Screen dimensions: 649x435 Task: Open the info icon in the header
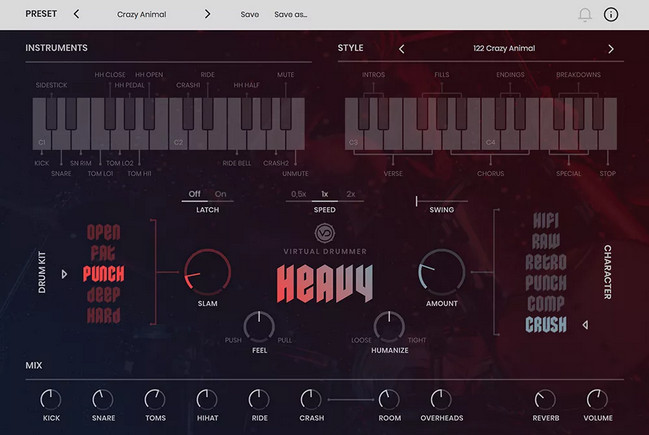coord(611,14)
